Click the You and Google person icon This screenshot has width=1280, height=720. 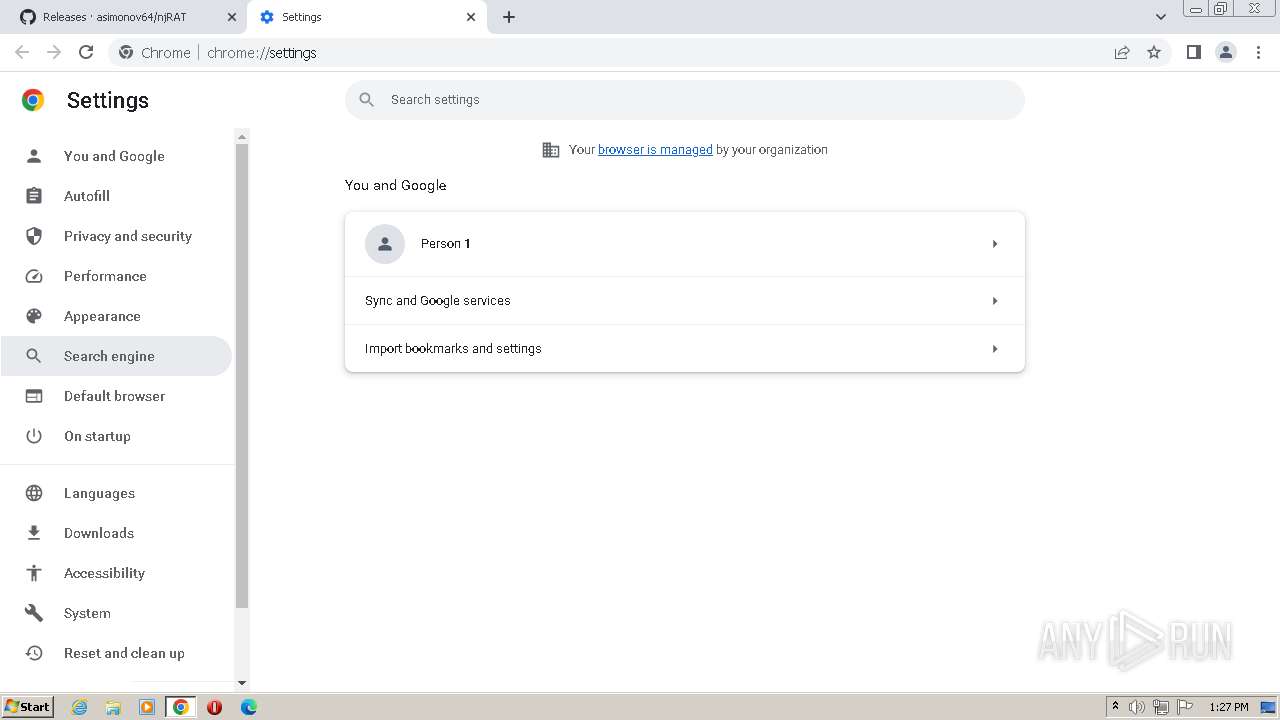[x=34, y=156]
